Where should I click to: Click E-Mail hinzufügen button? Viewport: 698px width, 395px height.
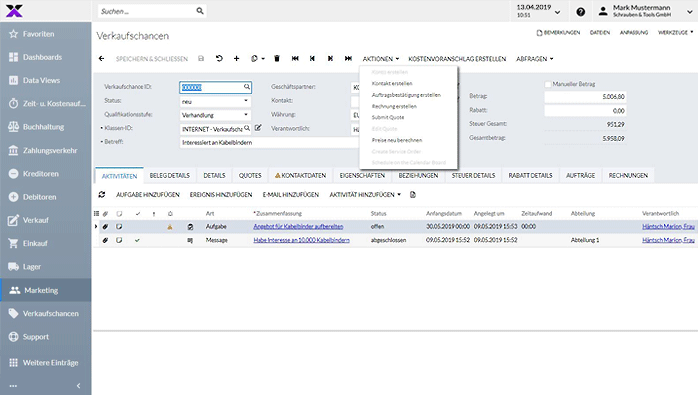click(x=291, y=195)
